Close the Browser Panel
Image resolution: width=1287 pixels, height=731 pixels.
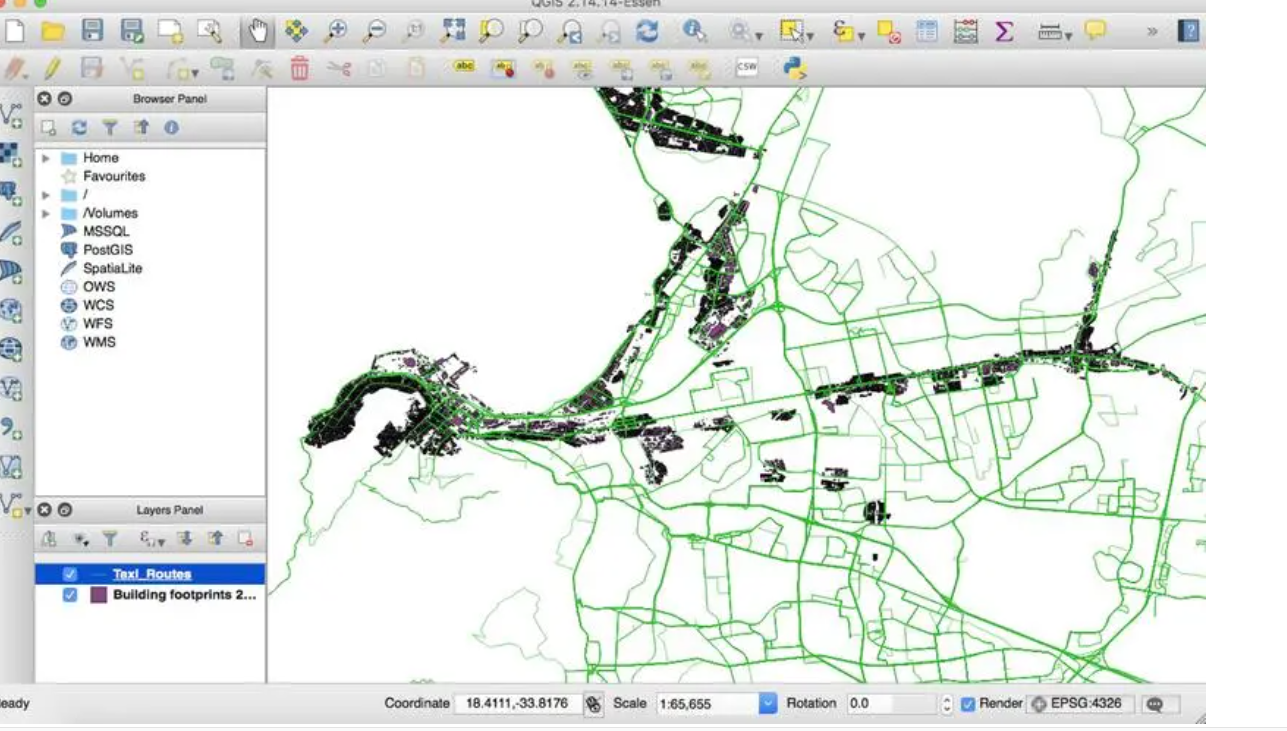tap(45, 99)
